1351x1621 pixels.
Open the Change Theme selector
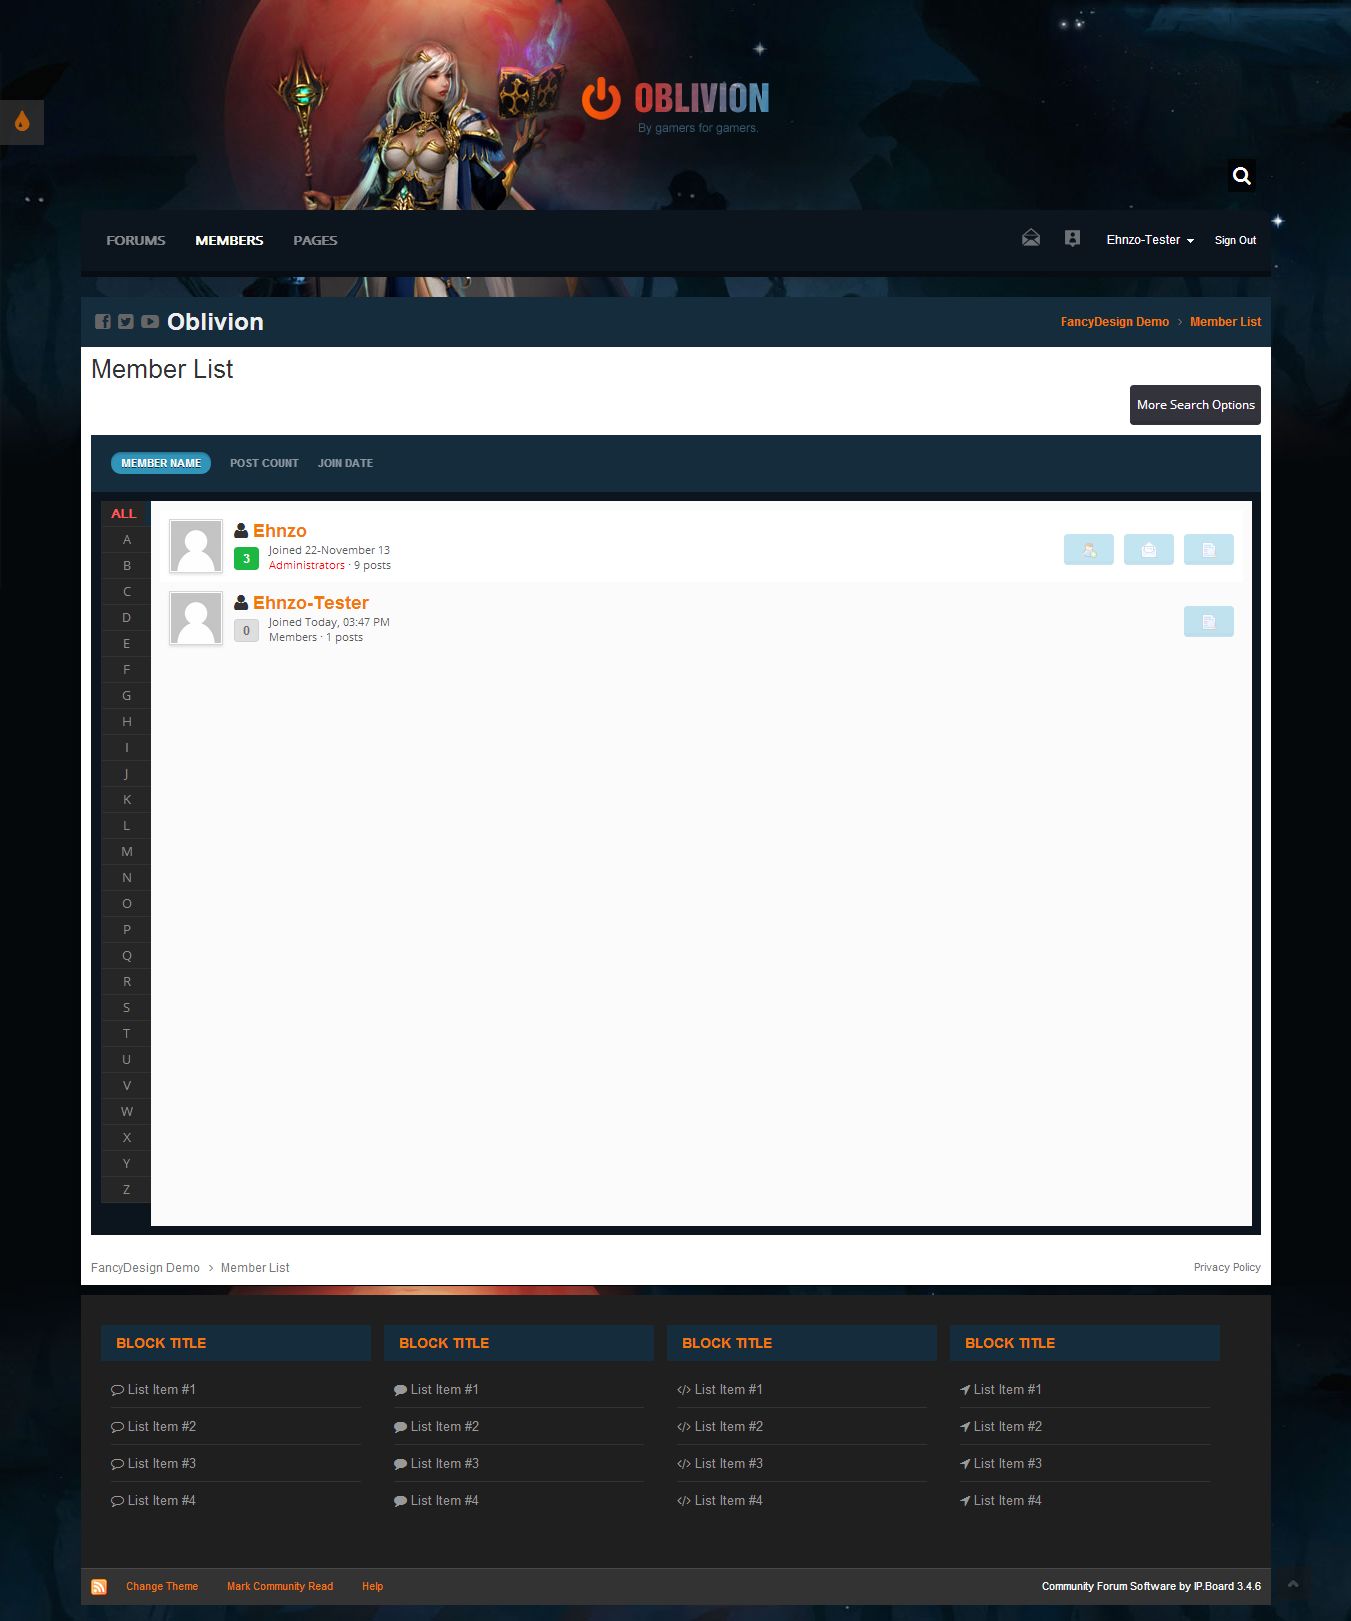pos(162,1587)
